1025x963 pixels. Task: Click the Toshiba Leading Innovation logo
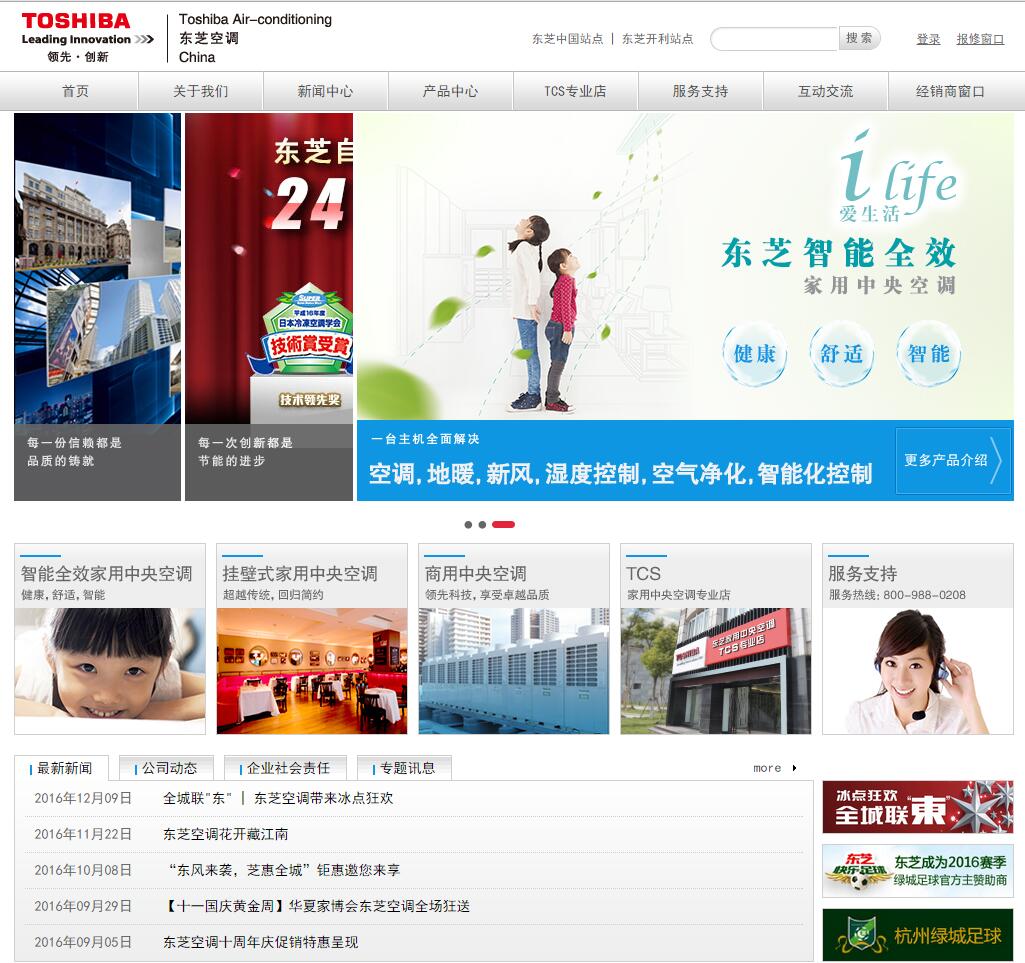(x=88, y=37)
